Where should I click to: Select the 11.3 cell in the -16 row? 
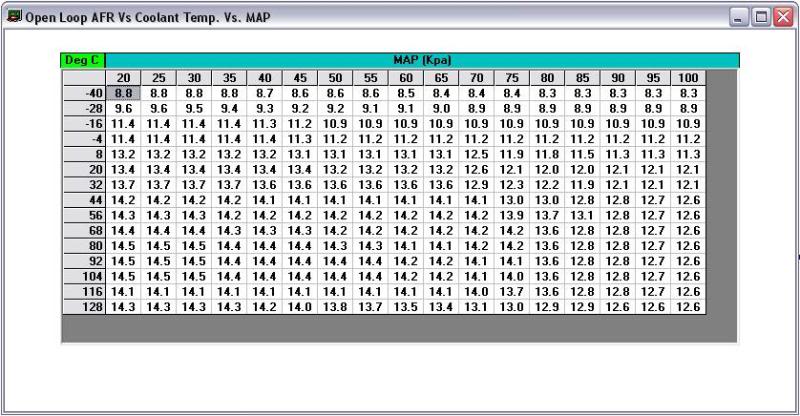[x=265, y=124]
